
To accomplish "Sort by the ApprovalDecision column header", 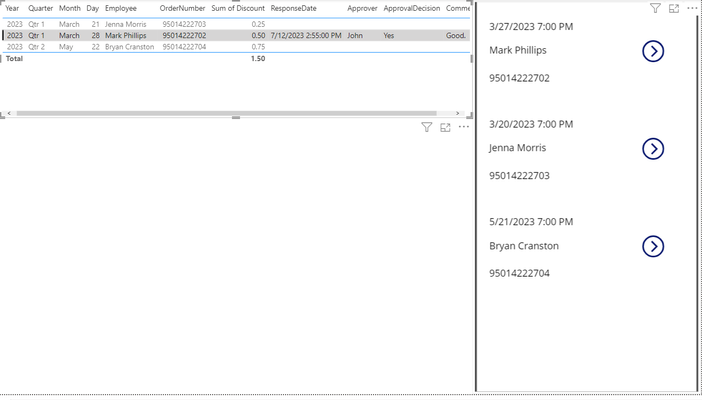I will [x=412, y=8].
